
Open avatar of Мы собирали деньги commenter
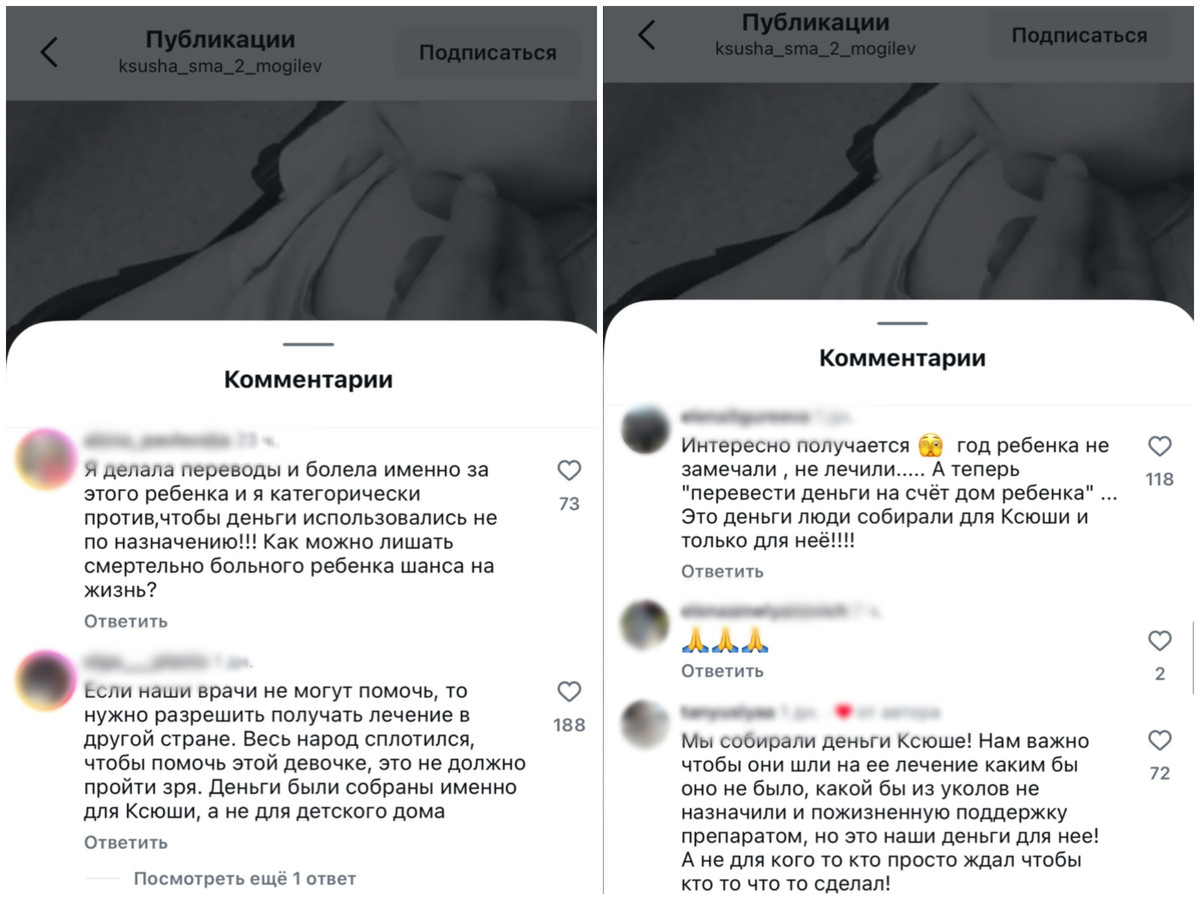point(644,725)
